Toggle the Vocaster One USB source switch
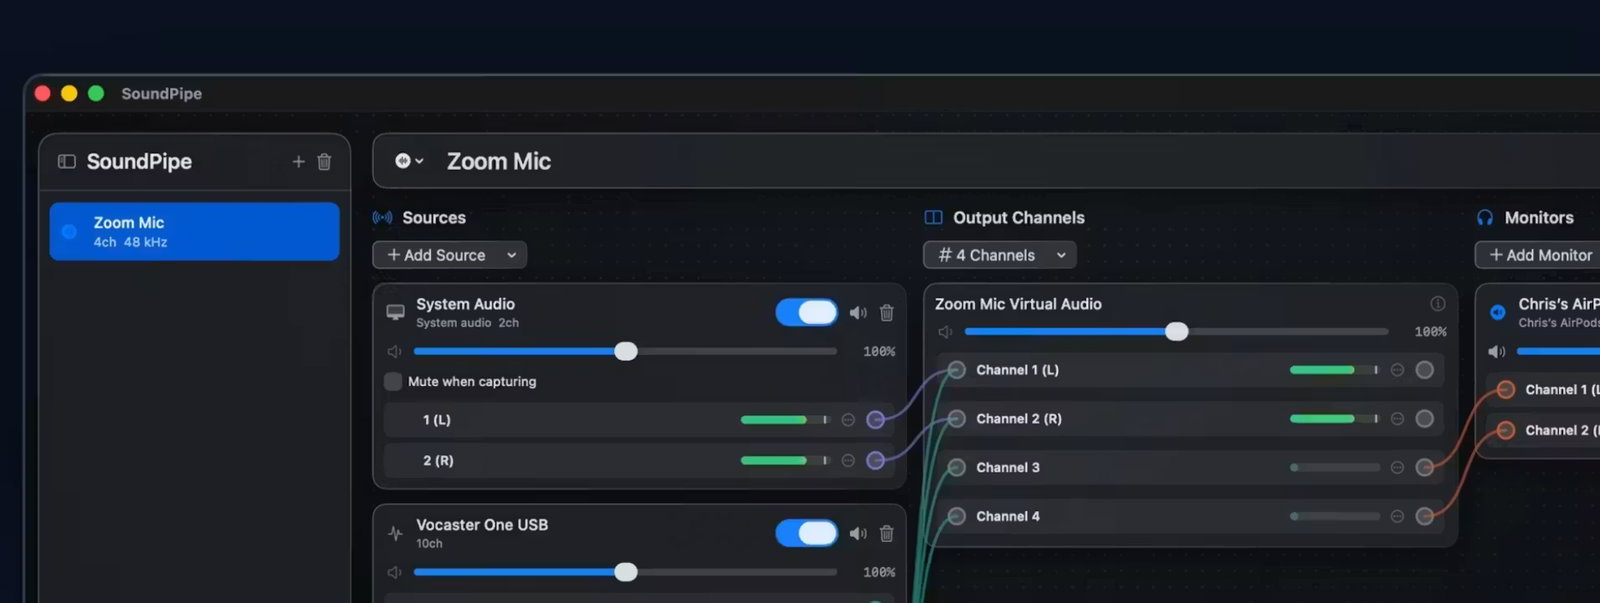The image size is (1600, 603). (807, 533)
